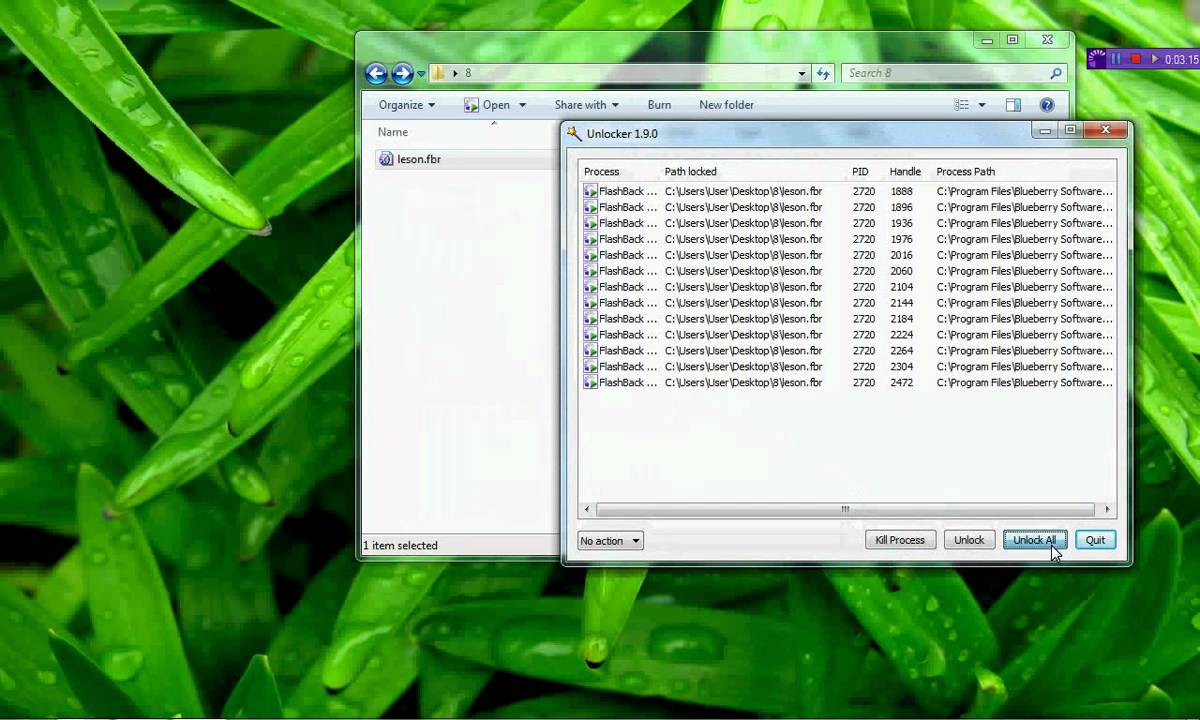Click handle value 2060
Viewport: 1200px width, 720px height.
pos(901,271)
